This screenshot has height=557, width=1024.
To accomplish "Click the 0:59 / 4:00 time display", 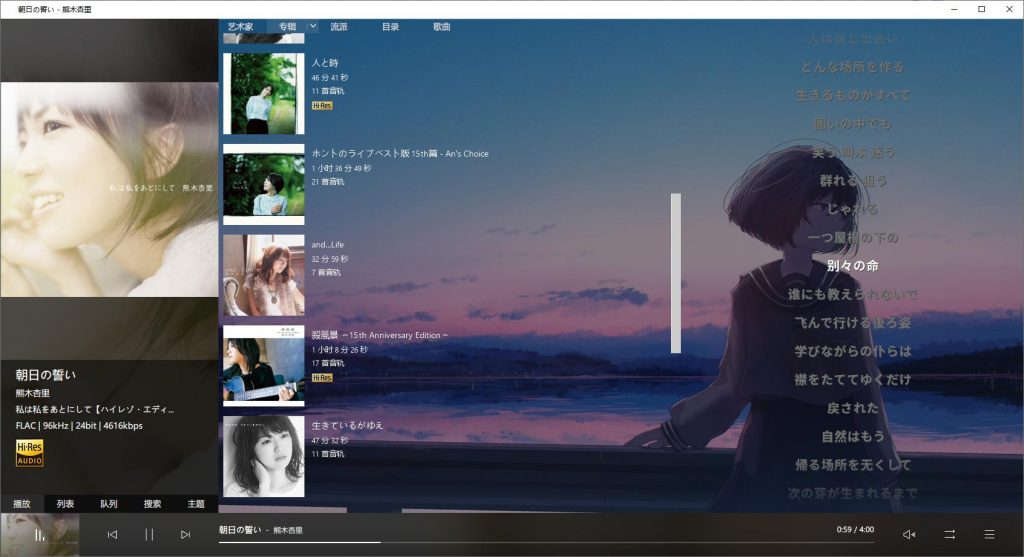I will (x=855, y=530).
